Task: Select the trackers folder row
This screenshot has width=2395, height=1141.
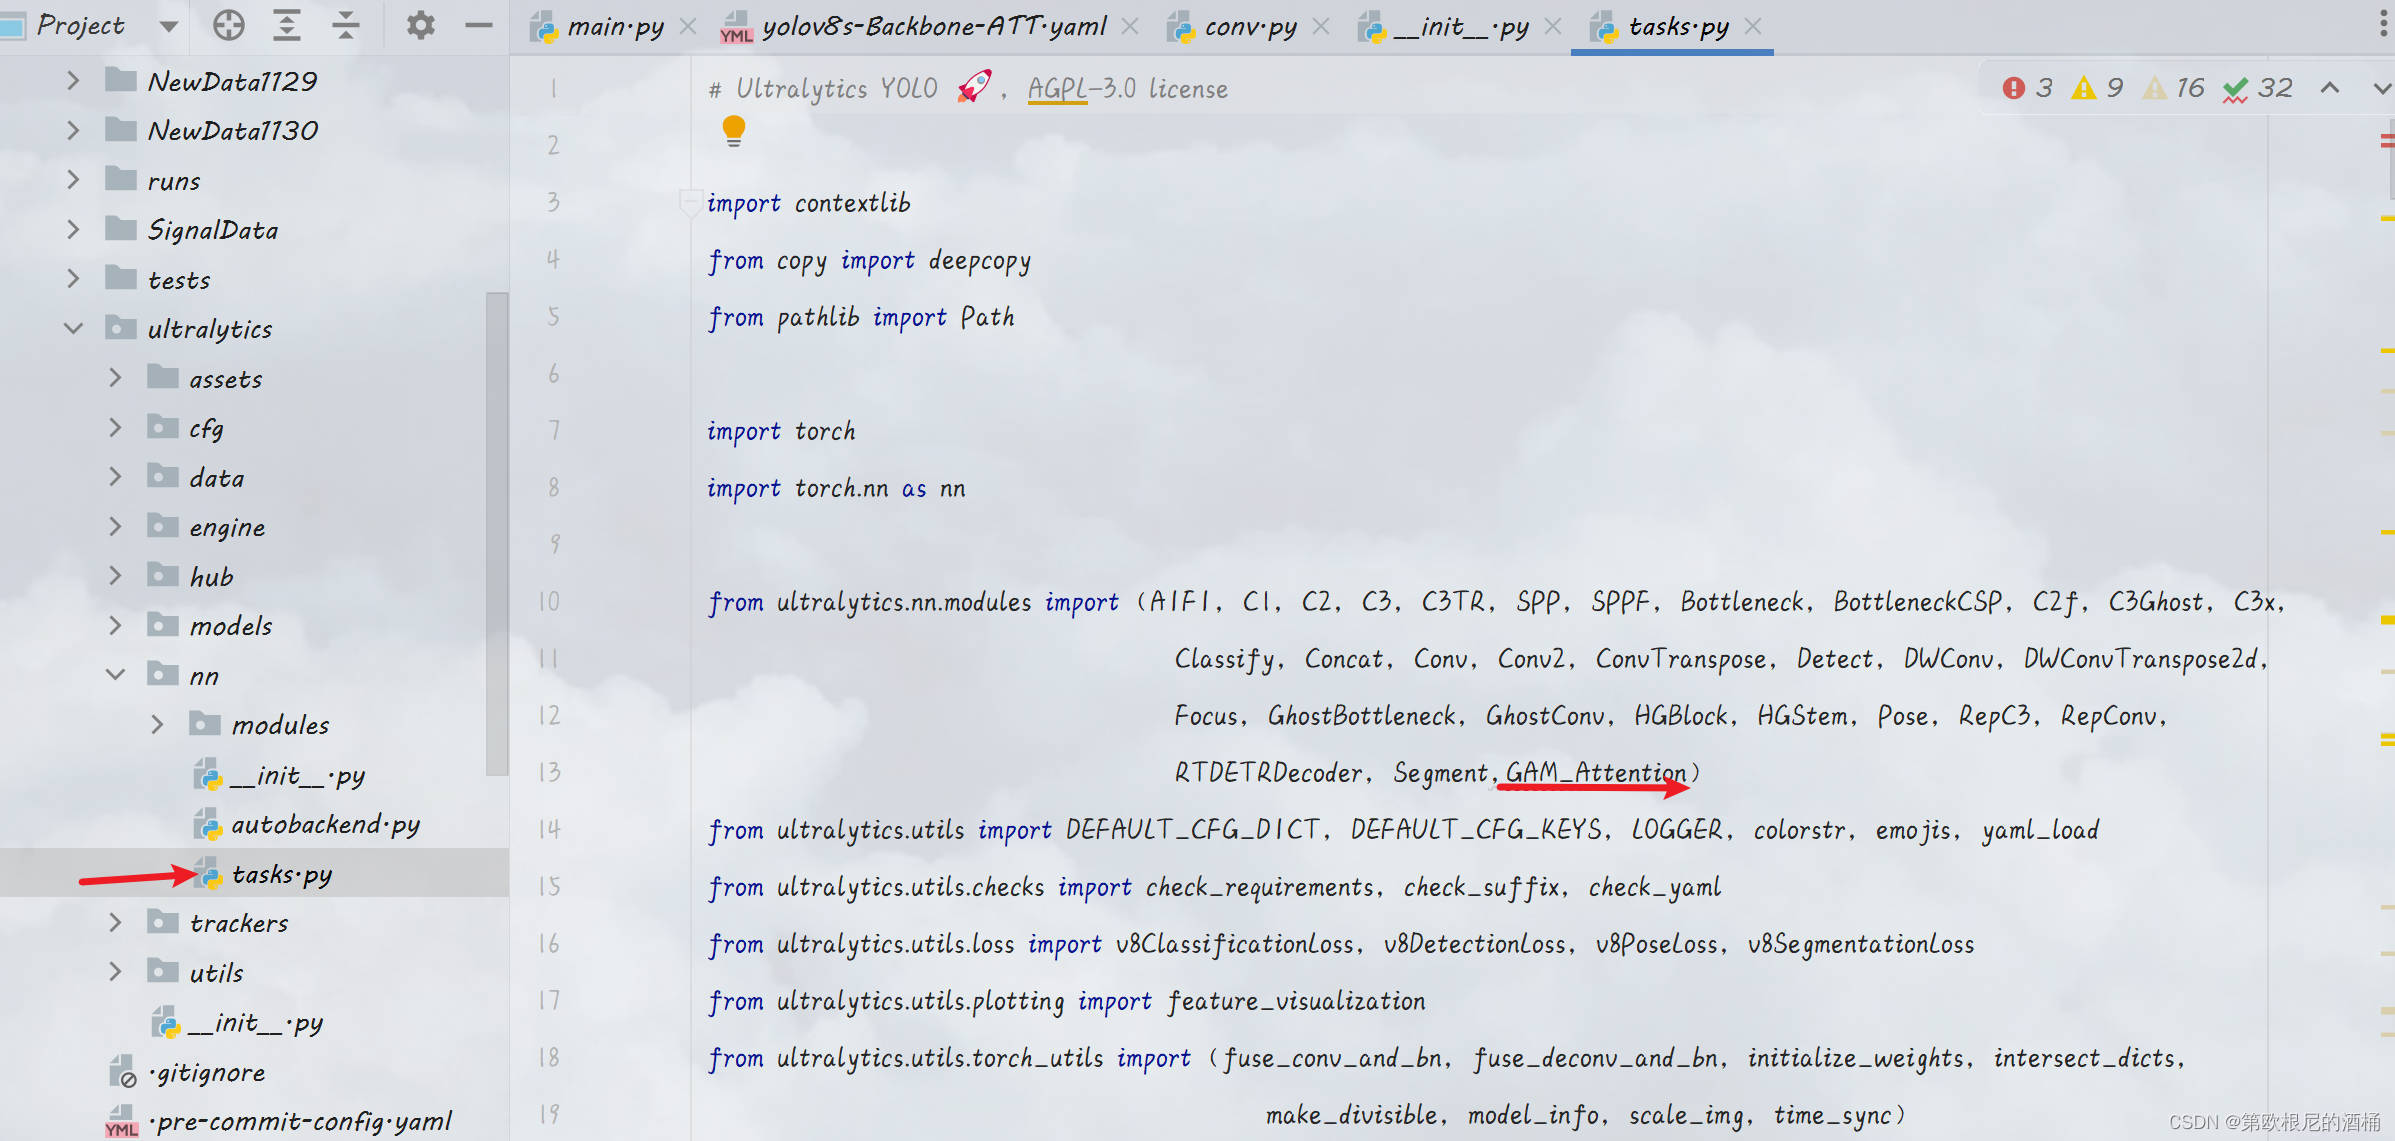Action: tap(254, 922)
